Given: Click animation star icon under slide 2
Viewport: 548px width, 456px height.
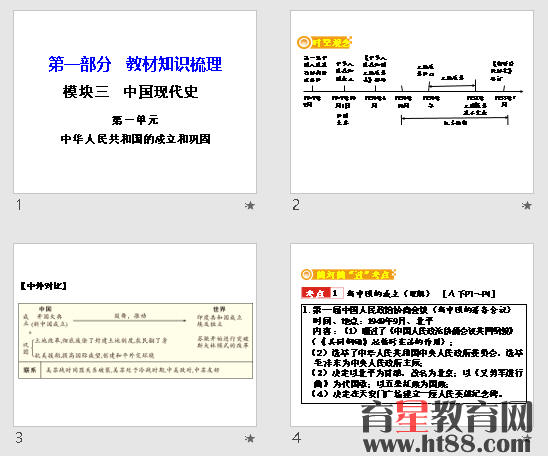Looking at the screenshot, I should 526,205.
